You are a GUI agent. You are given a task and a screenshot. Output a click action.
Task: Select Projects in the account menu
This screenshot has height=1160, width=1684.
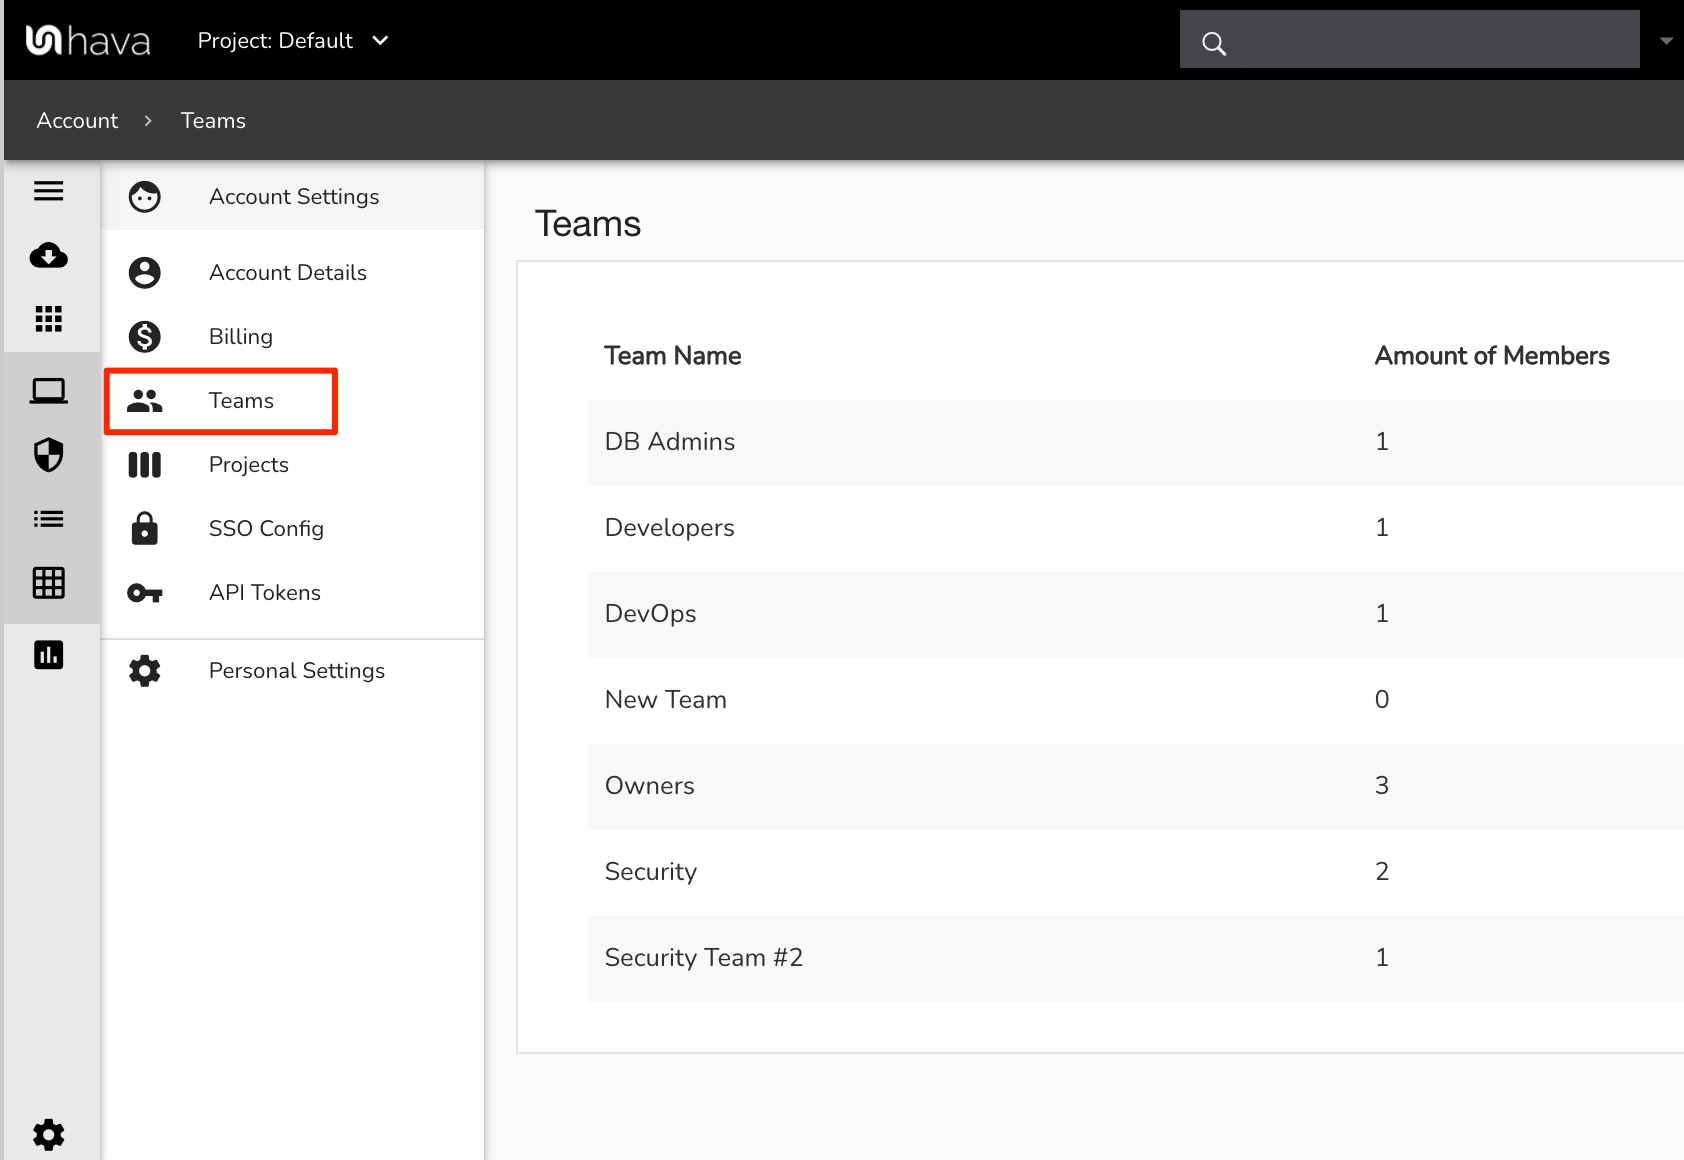click(x=248, y=465)
